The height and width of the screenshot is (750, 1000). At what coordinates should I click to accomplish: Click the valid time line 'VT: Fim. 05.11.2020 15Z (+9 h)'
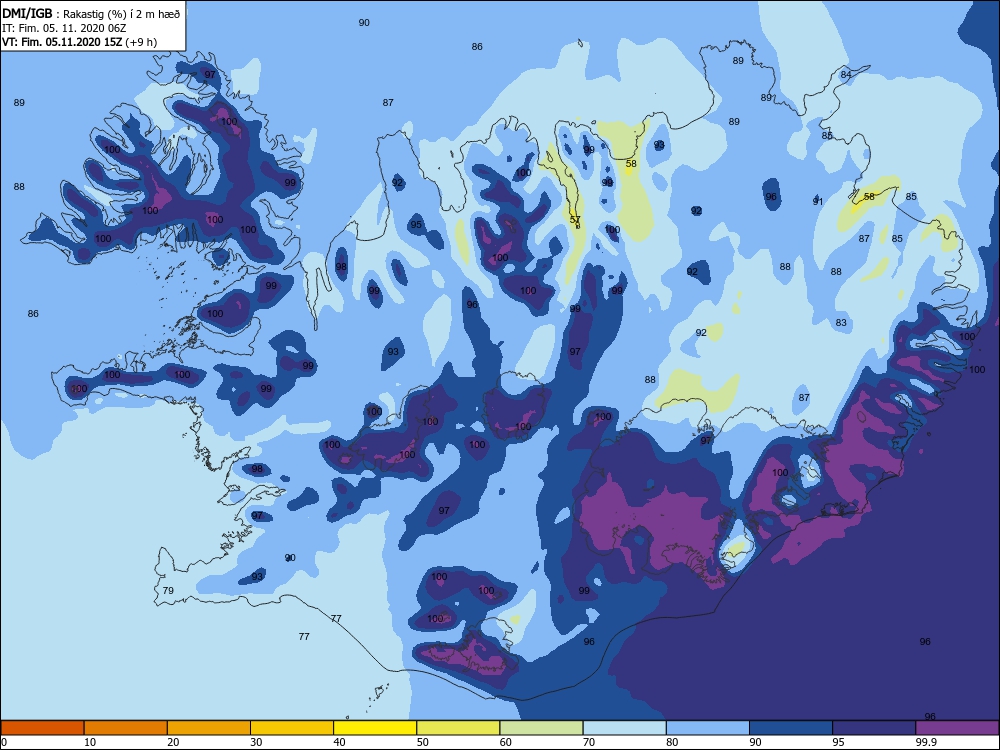click(79, 42)
